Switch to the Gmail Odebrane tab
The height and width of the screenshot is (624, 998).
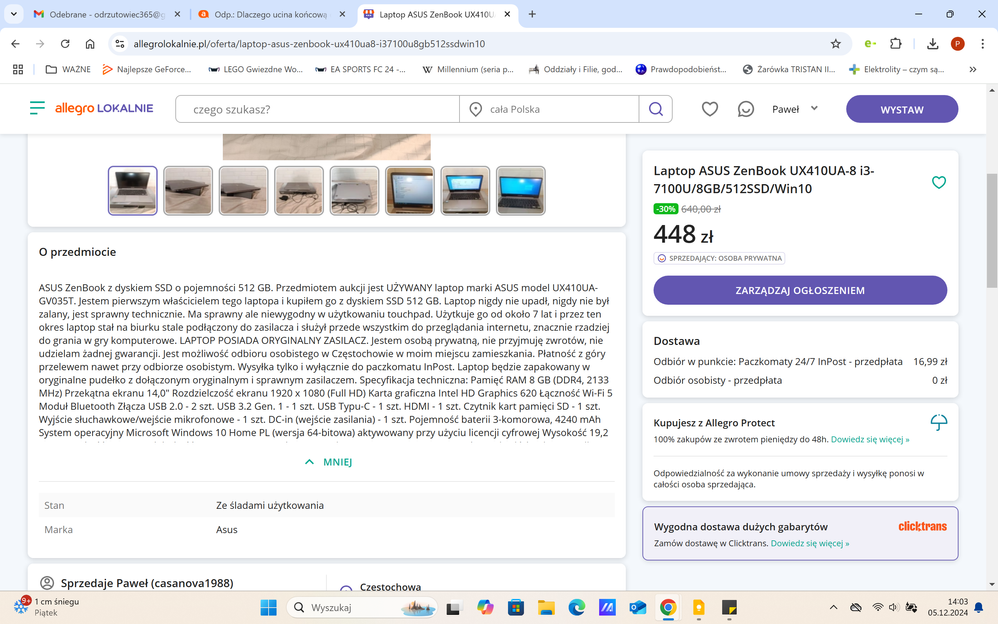(106, 14)
